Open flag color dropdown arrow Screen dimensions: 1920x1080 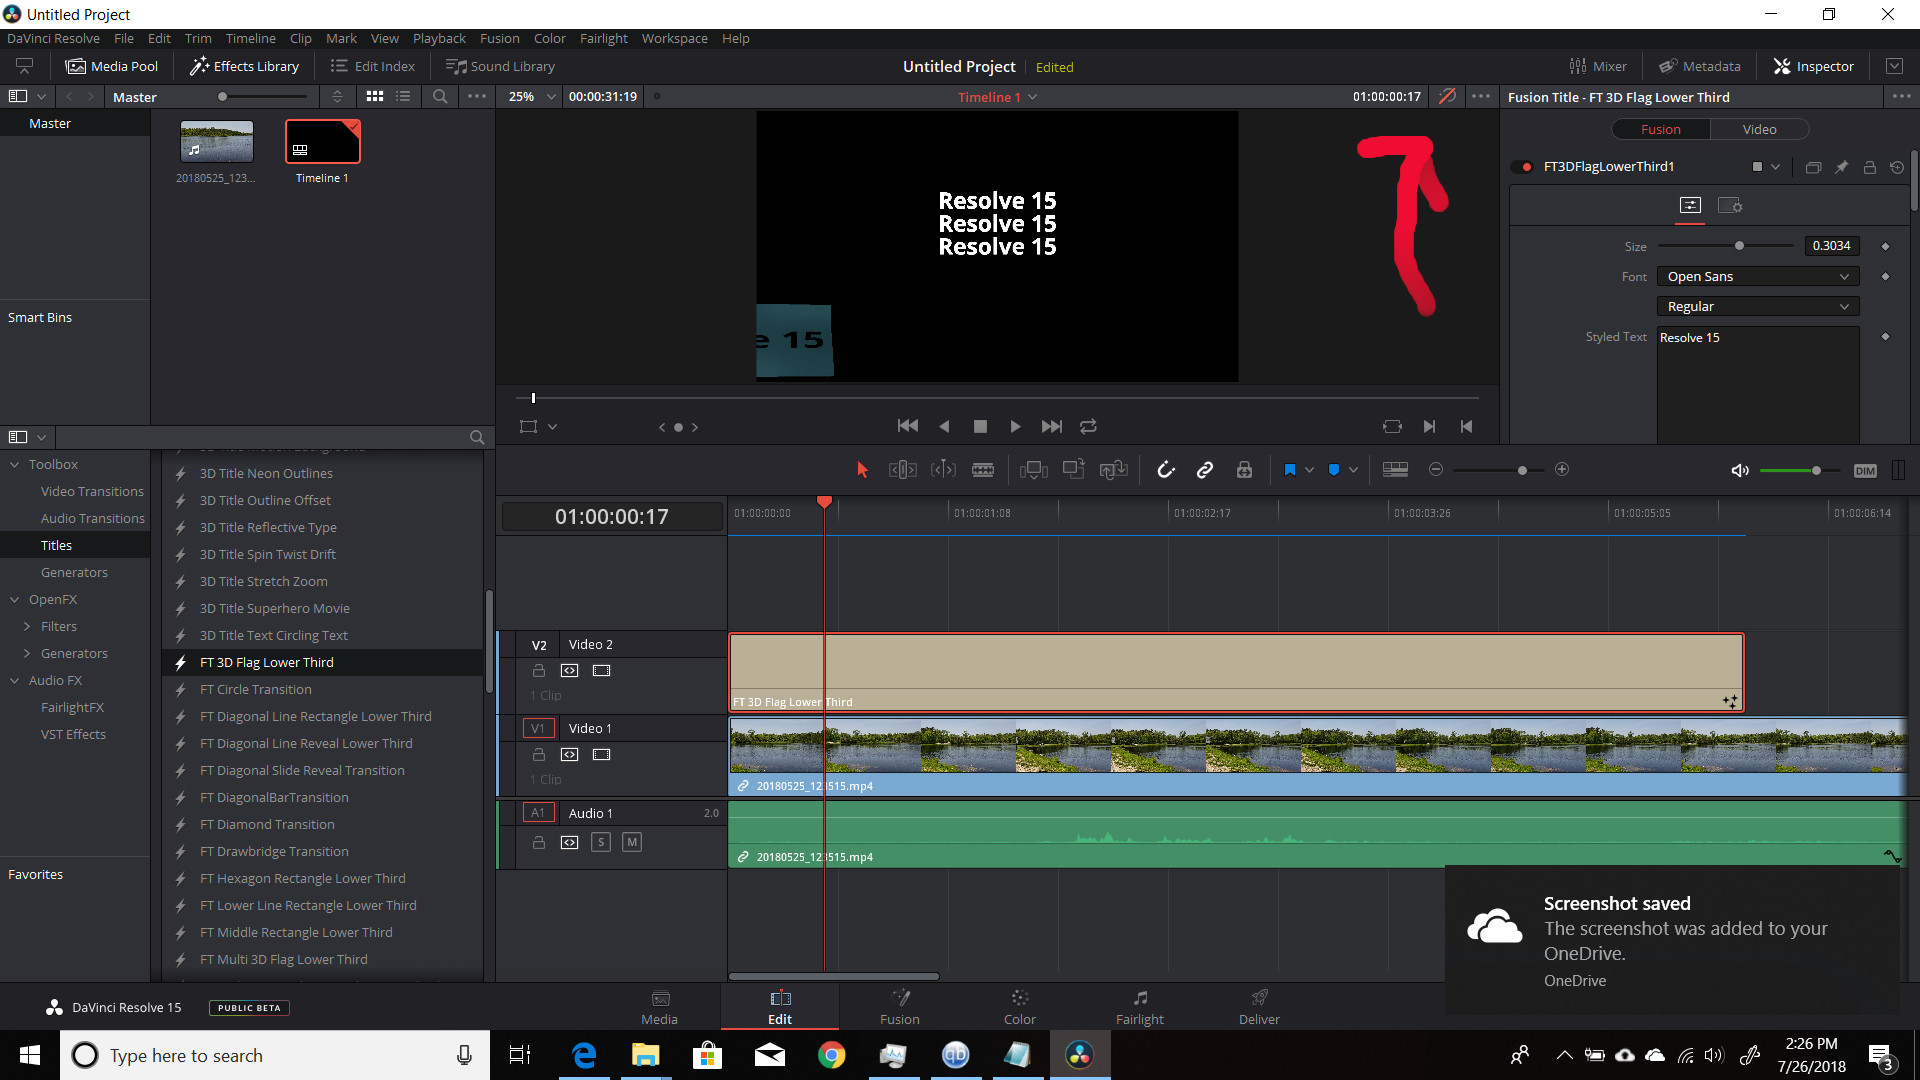tap(1309, 470)
